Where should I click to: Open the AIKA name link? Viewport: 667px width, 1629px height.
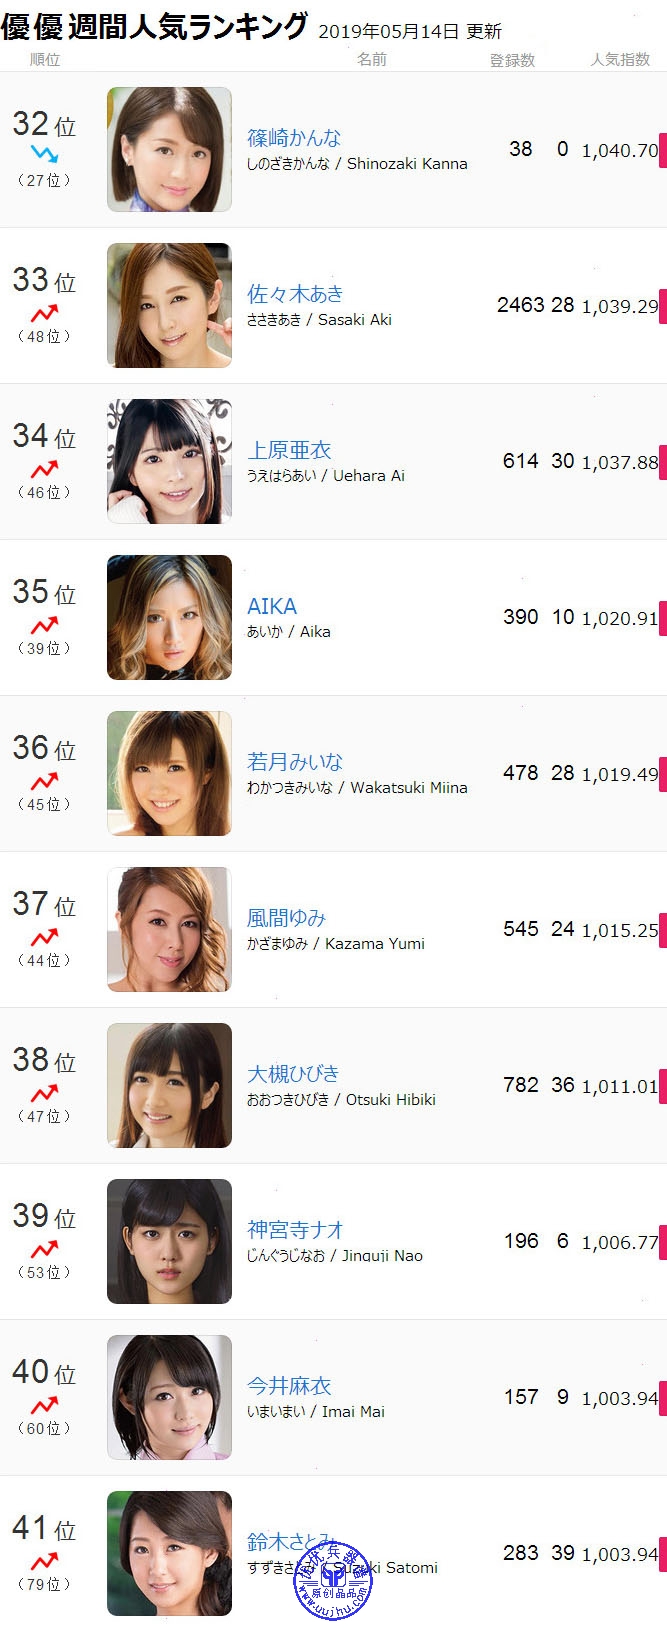point(272,606)
